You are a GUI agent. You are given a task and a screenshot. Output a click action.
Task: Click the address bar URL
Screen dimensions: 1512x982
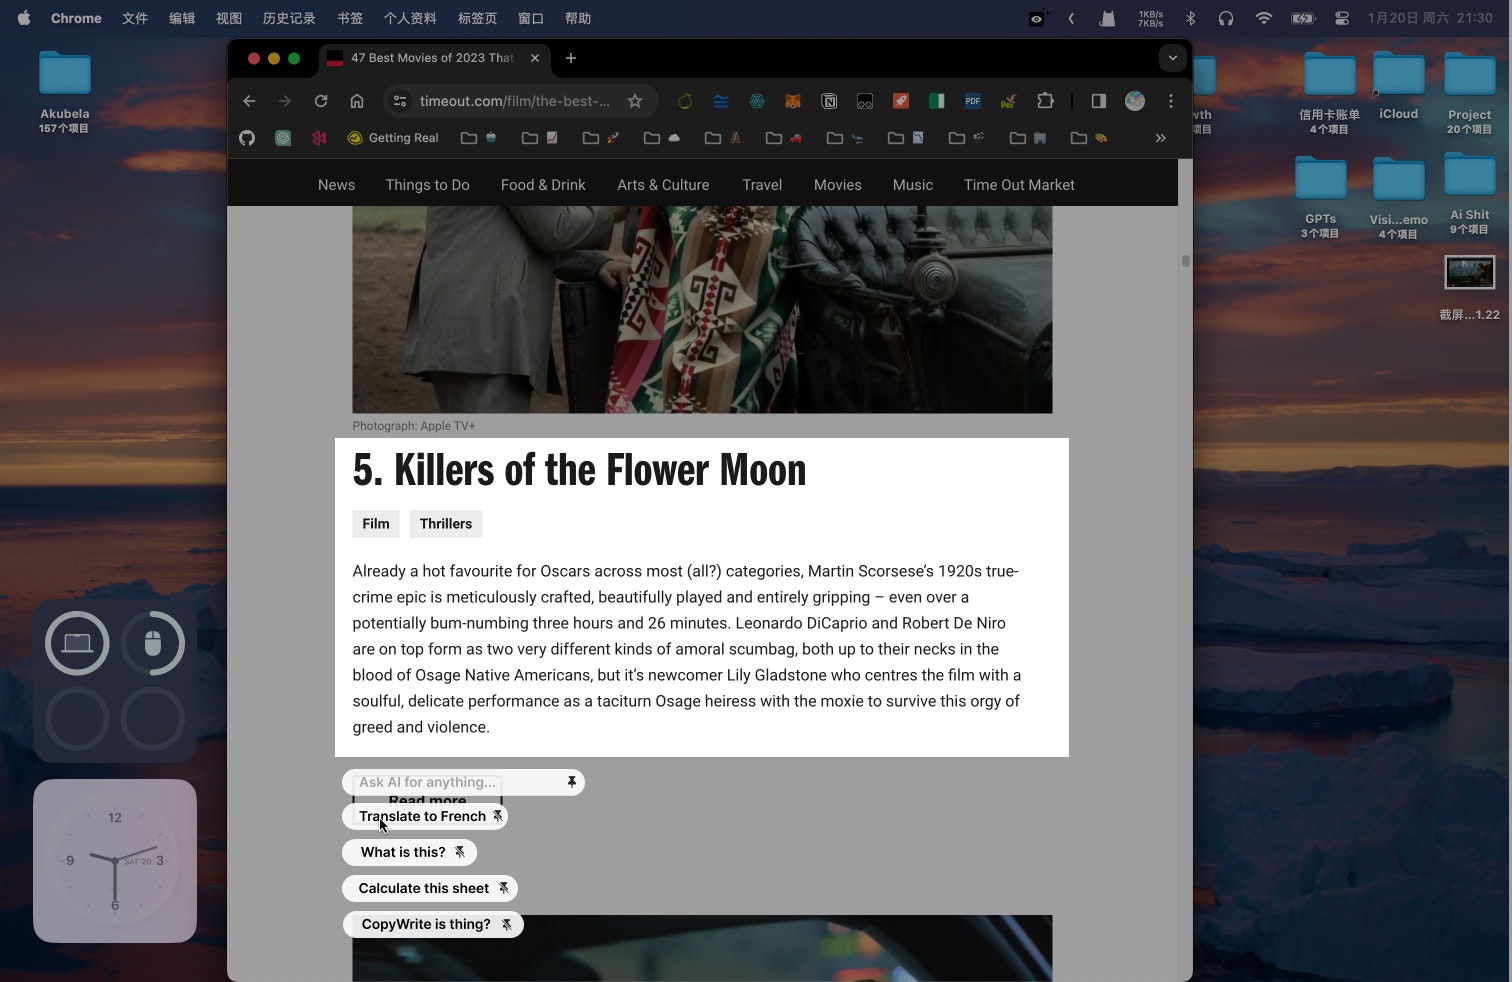point(514,101)
